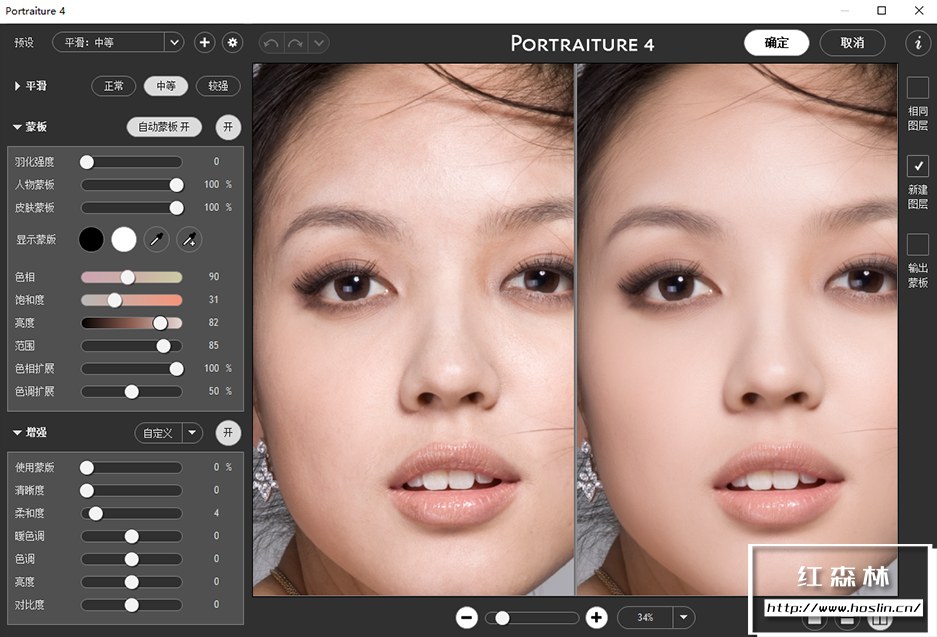Select the white mask display swatch
Screen dimensions: 937x637
(x=123, y=239)
